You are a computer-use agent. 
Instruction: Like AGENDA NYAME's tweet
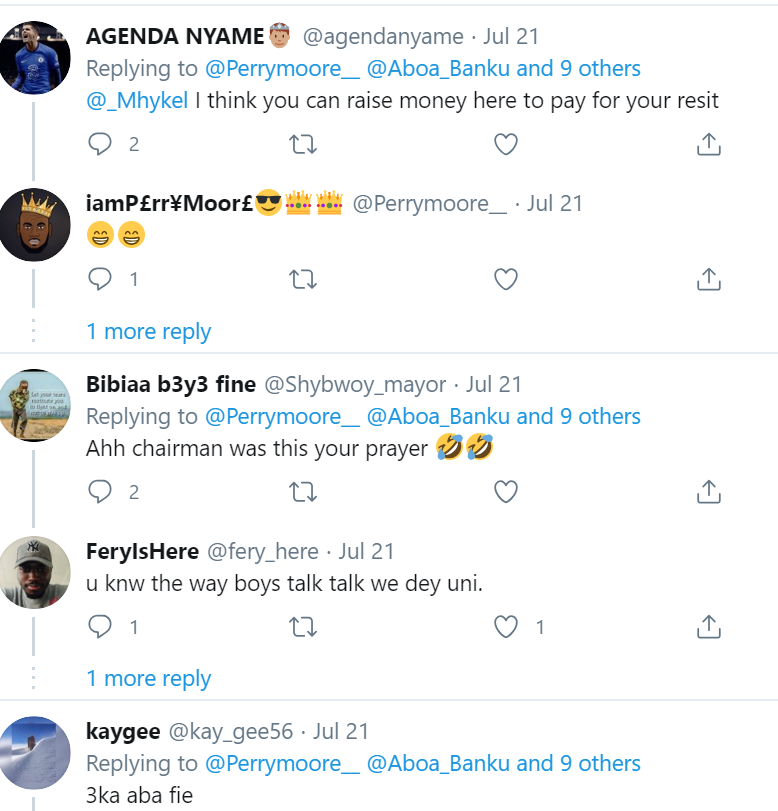[506, 145]
